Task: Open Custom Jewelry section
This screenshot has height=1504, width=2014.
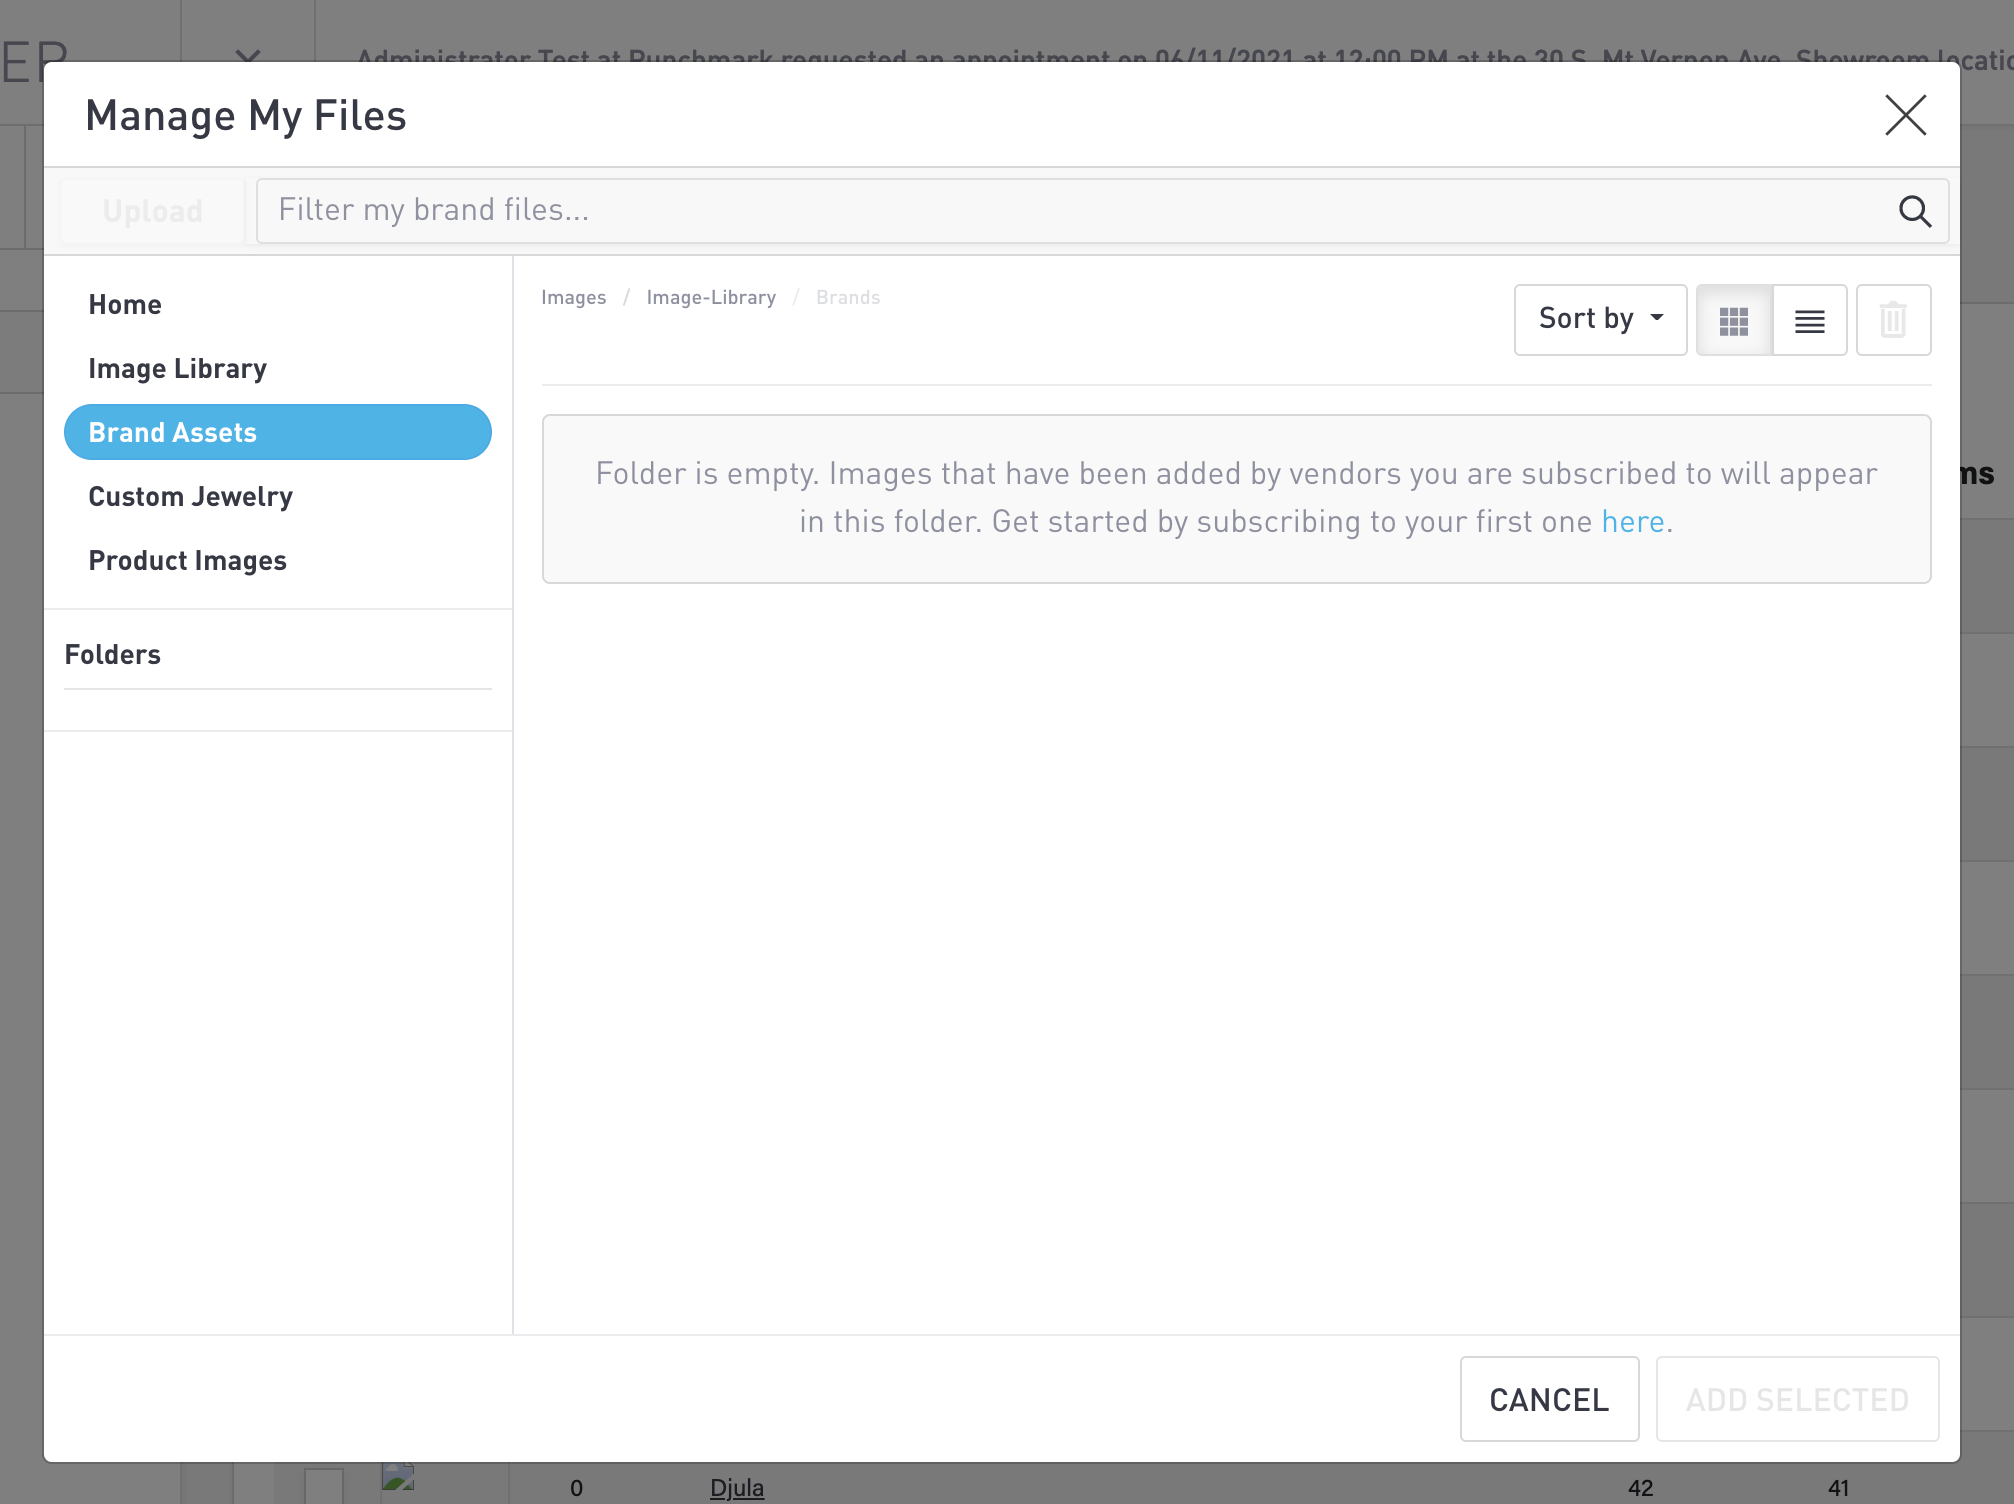Action: pos(191,497)
